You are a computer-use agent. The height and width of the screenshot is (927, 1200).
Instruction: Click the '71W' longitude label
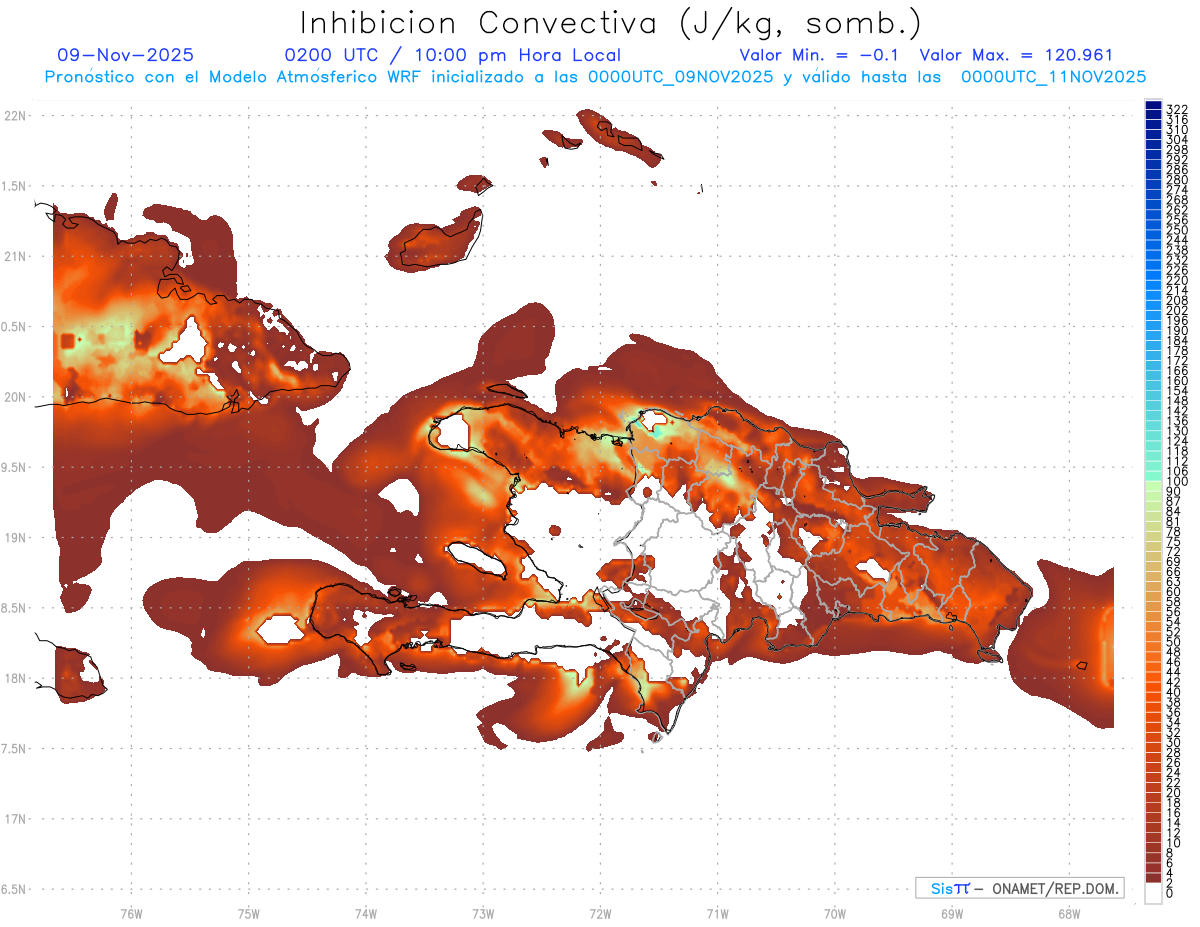[717, 913]
